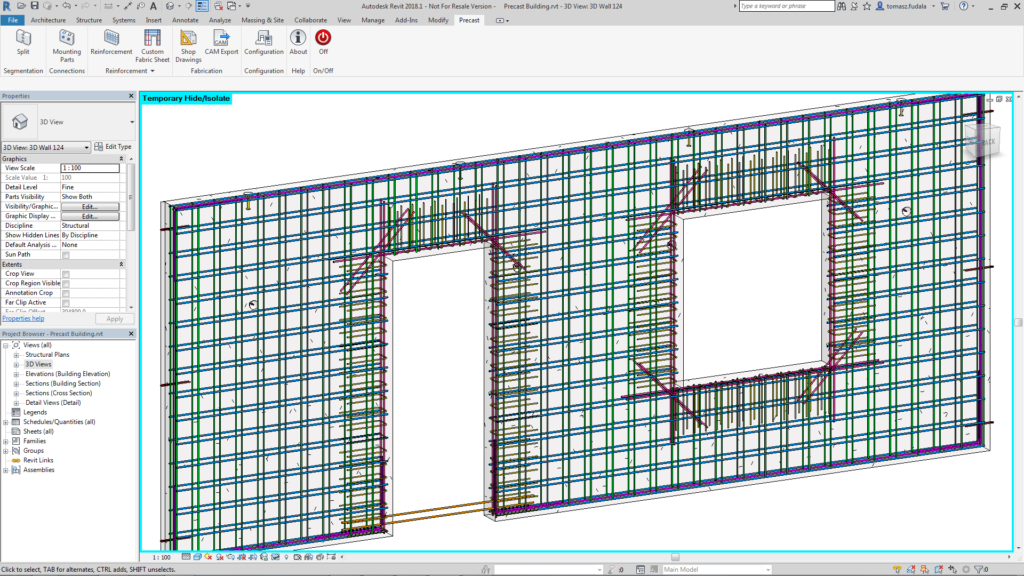Click Edit button for Visibility/Graphics overrides
The image size is (1024, 576).
89,207
